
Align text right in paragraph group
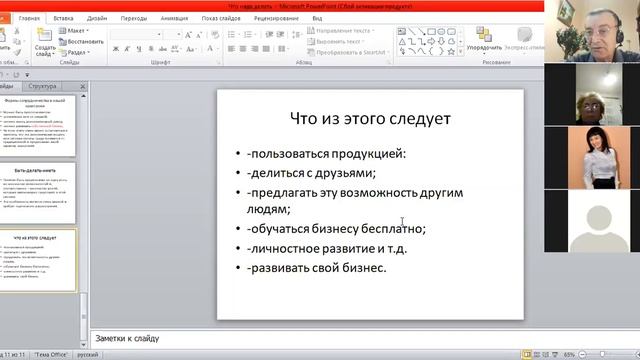click(x=255, y=49)
